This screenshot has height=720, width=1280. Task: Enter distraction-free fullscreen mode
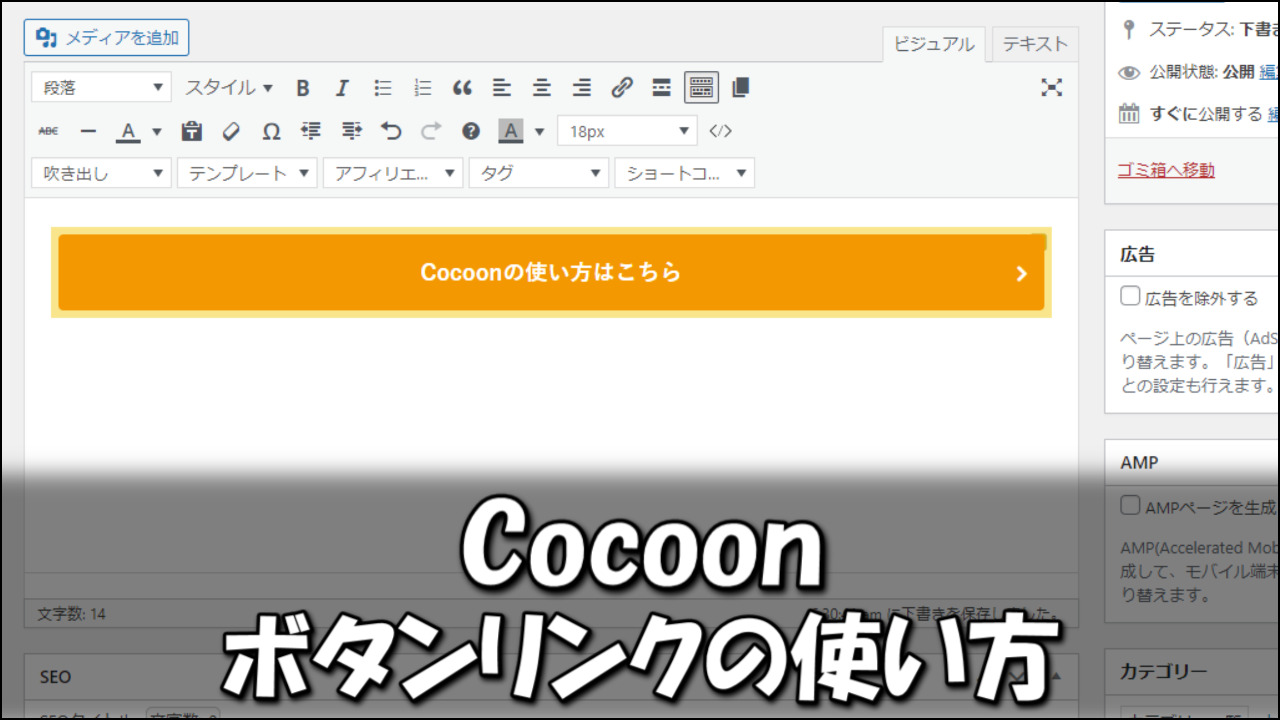(x=1051, y=88)
